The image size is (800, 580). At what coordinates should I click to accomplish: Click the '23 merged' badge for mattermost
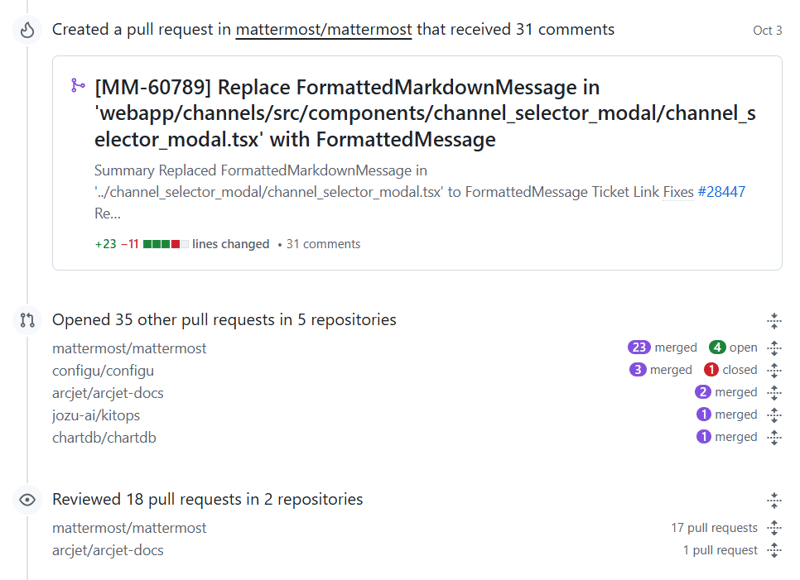pos(662,348)
